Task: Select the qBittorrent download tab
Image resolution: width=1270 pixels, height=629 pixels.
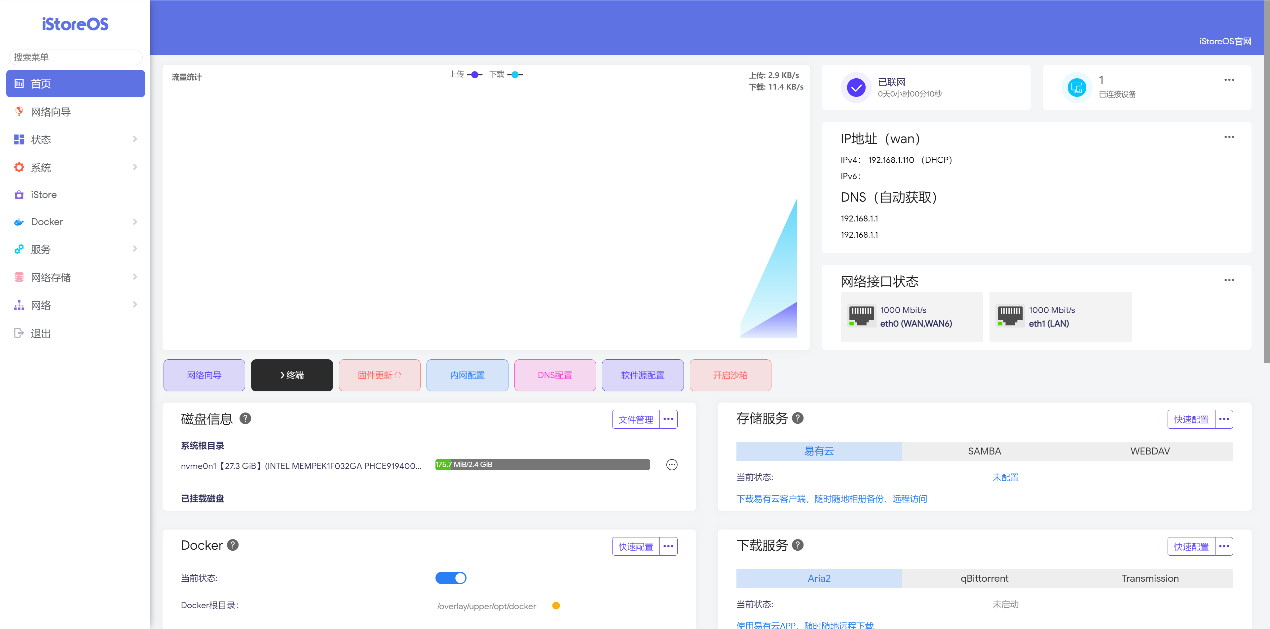Action: [984, 578]
